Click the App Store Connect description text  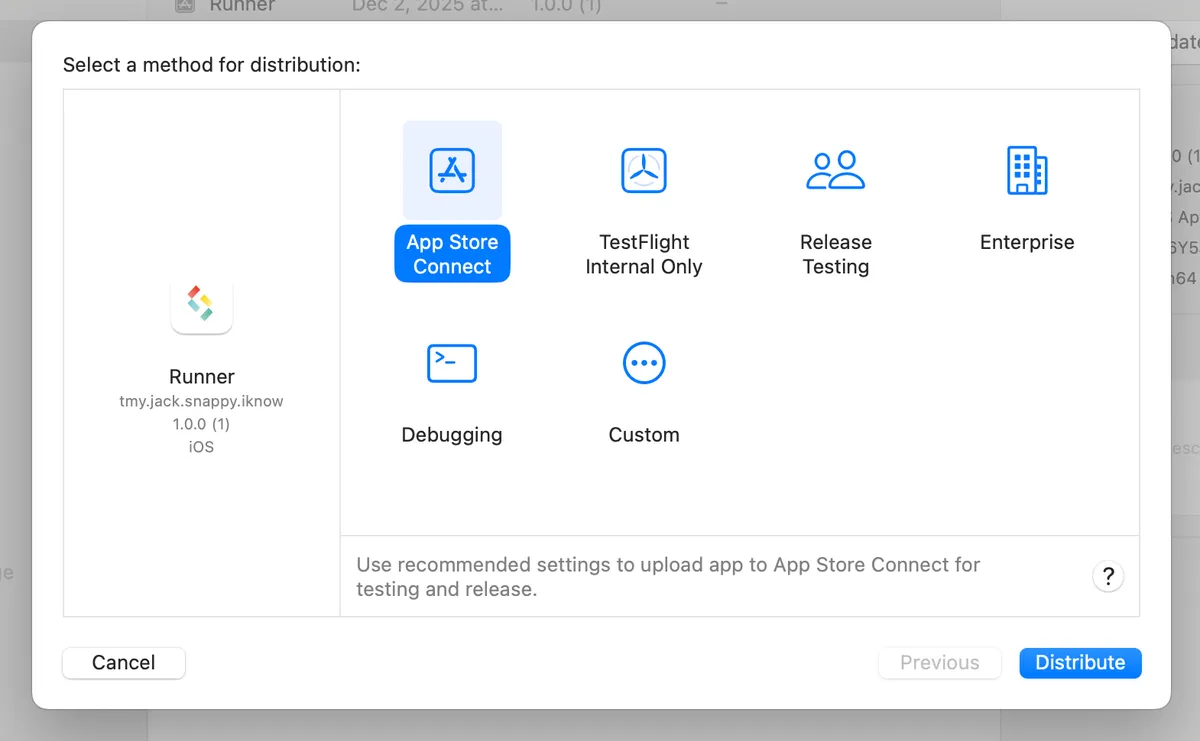667,577
